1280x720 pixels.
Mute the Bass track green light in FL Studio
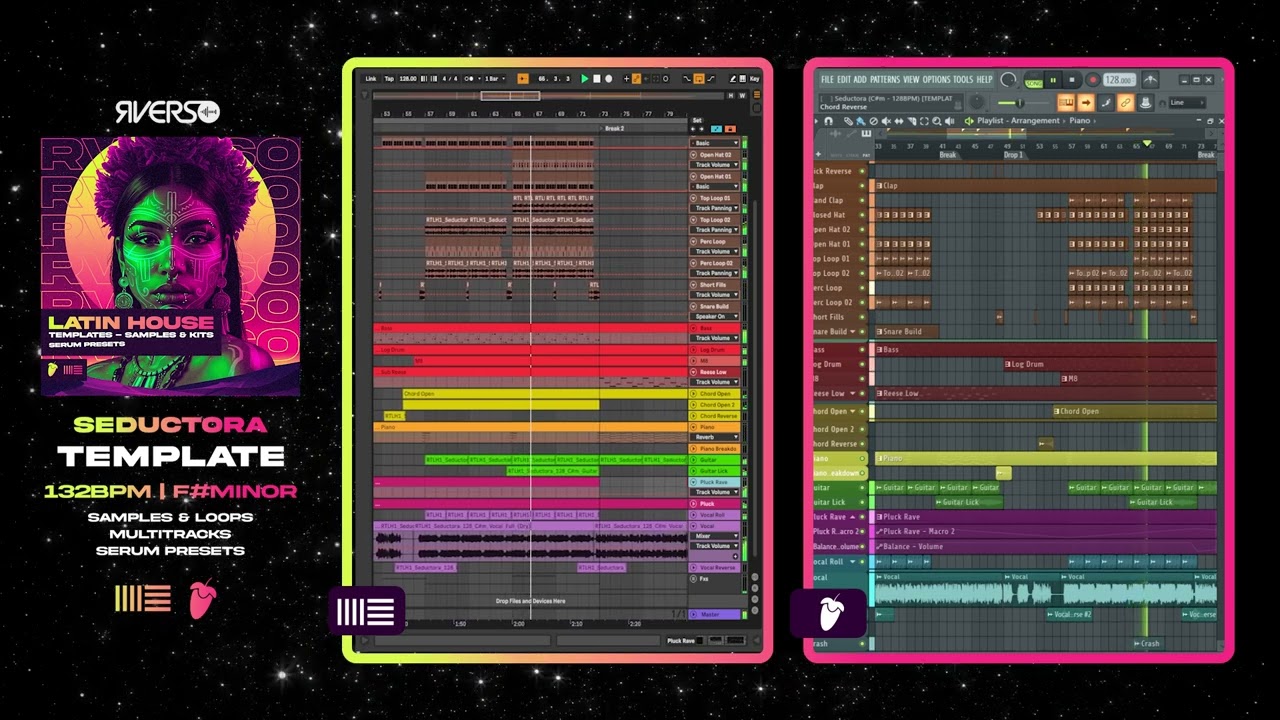pyautogui.click(x=862, y=350)
